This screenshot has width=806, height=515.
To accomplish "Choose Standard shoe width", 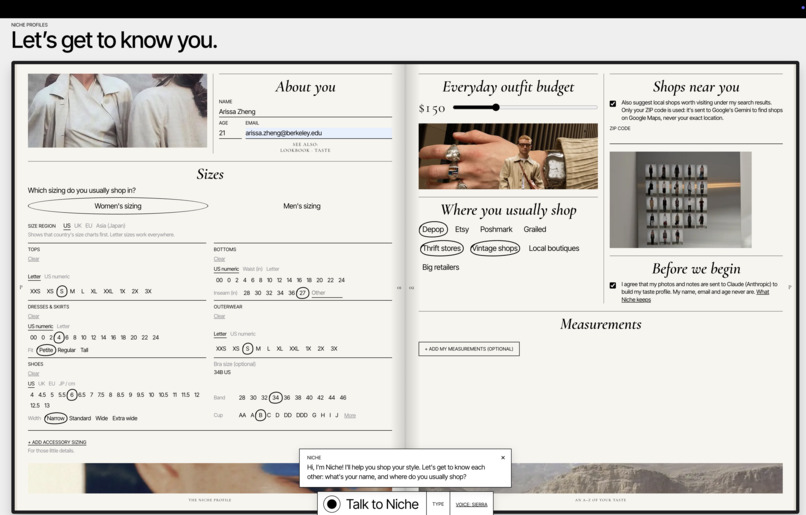I will [80, 418].
